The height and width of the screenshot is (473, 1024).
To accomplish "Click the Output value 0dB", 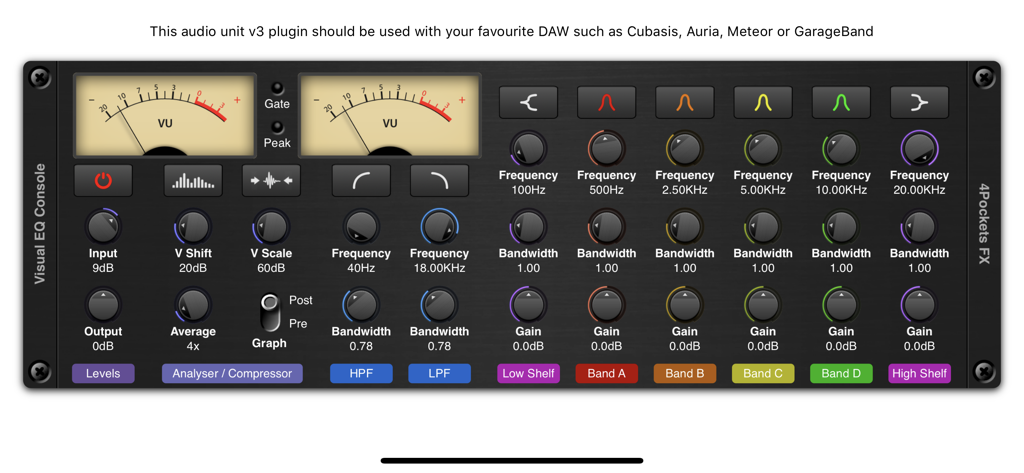I will (x=103, y=346).
